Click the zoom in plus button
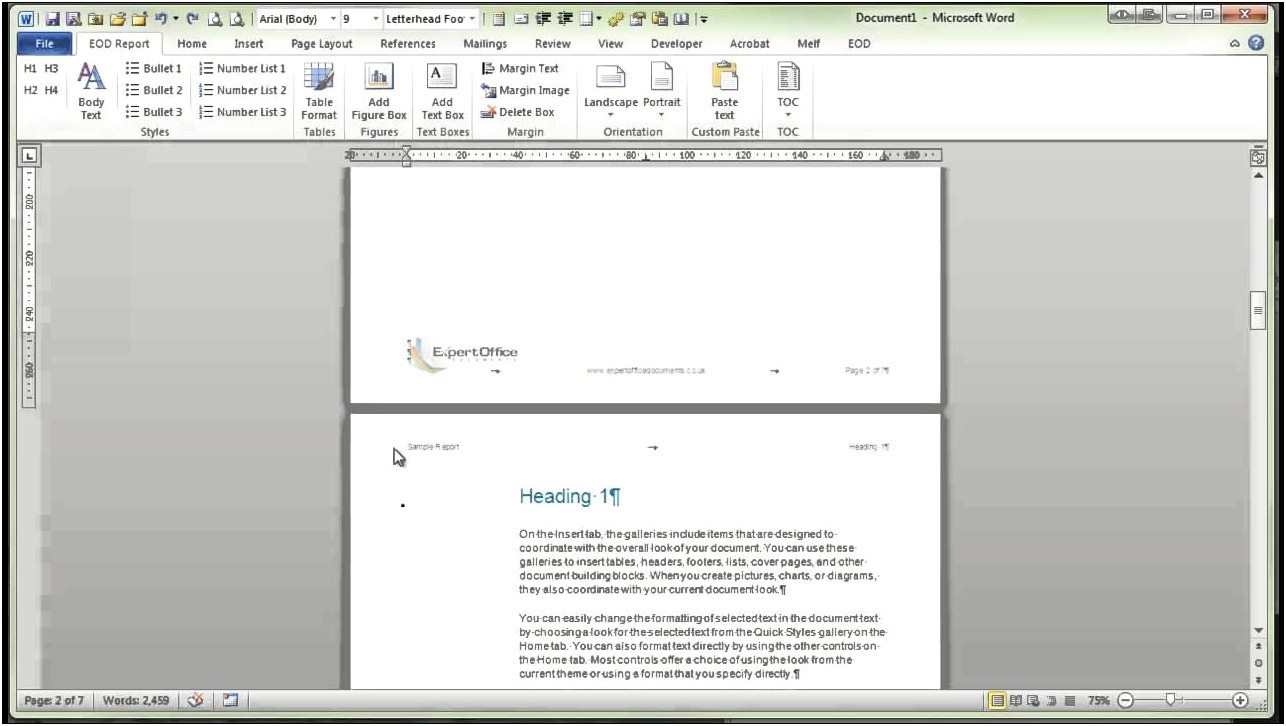 pyautogui.click(x=1241, y=701)
